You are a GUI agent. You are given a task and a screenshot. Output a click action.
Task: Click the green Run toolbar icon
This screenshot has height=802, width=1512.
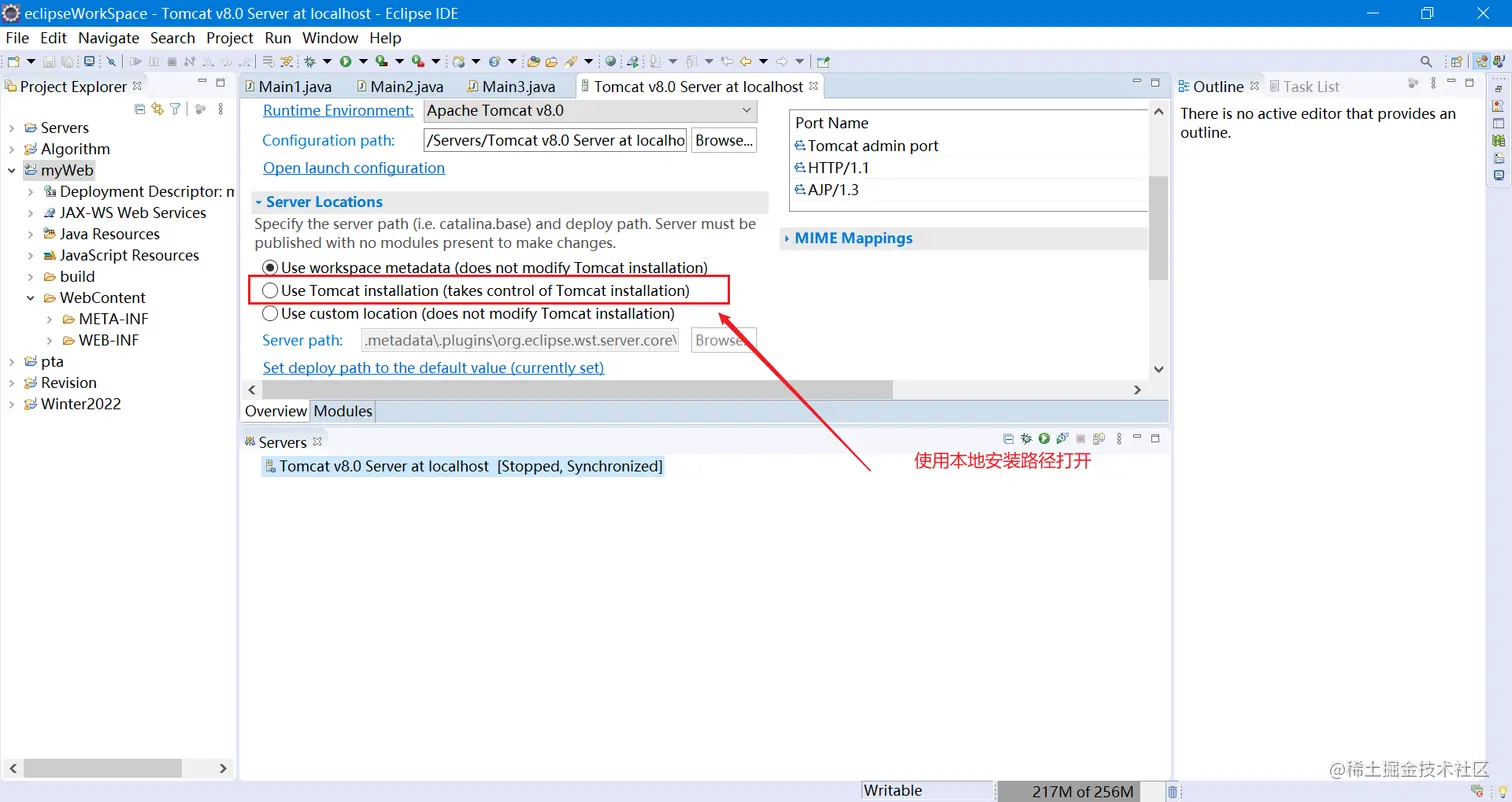346,61
